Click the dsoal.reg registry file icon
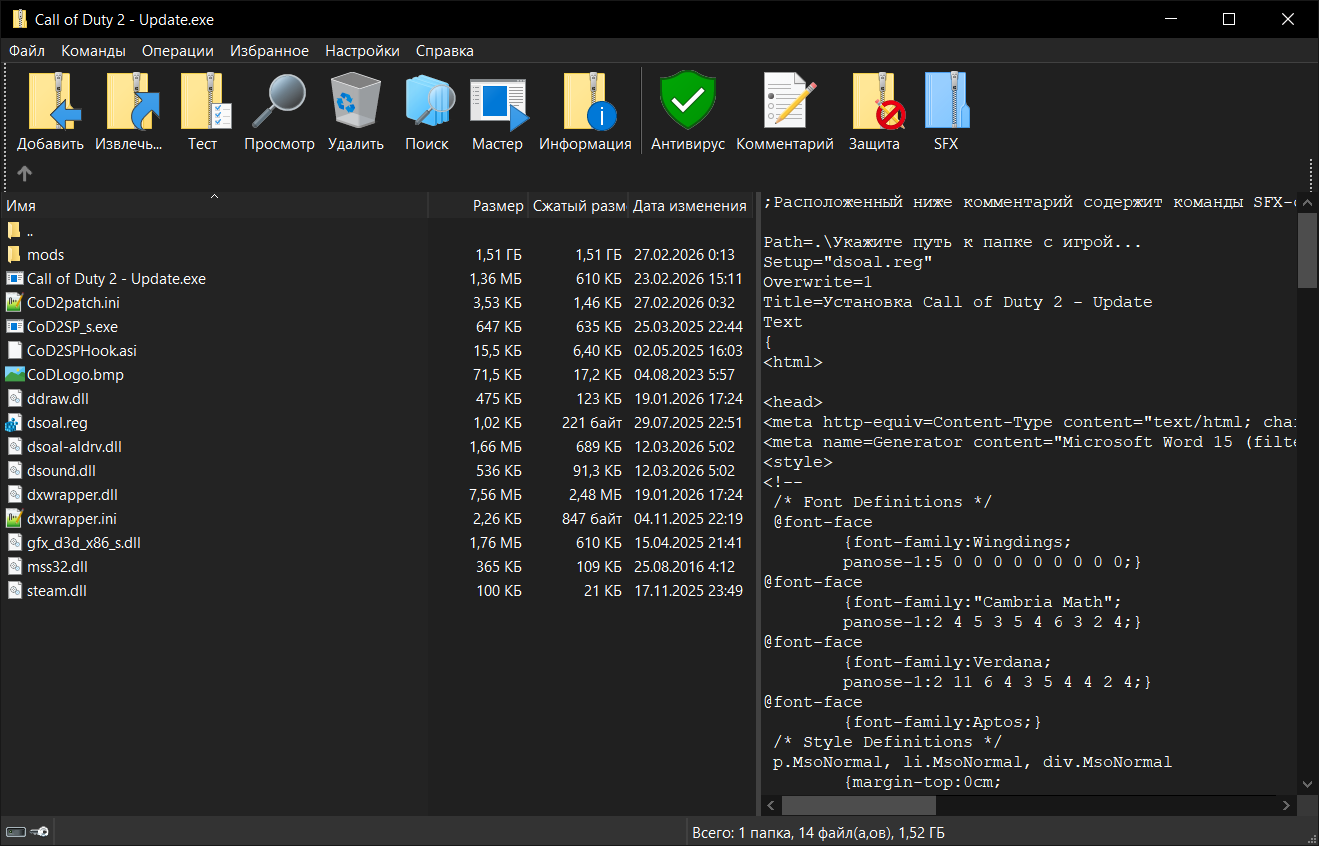This screenshot has width=1319, height=846. [14, 423]
